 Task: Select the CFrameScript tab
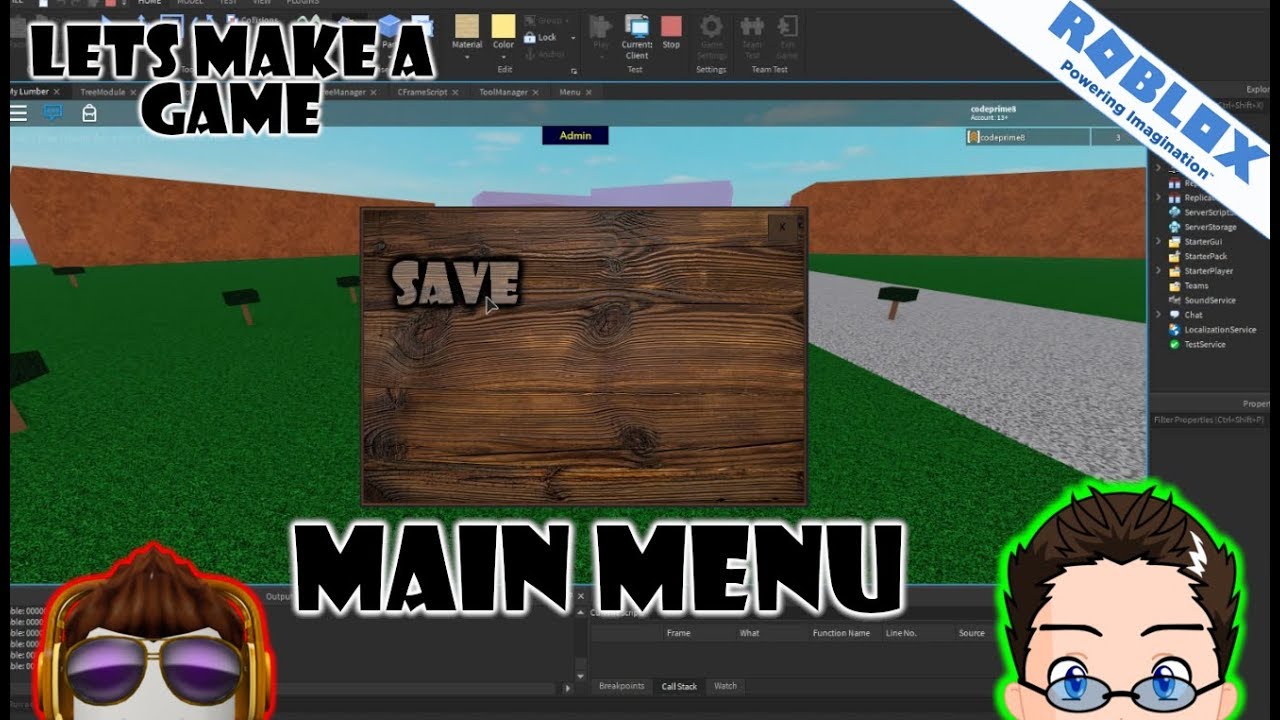[422, 92]
